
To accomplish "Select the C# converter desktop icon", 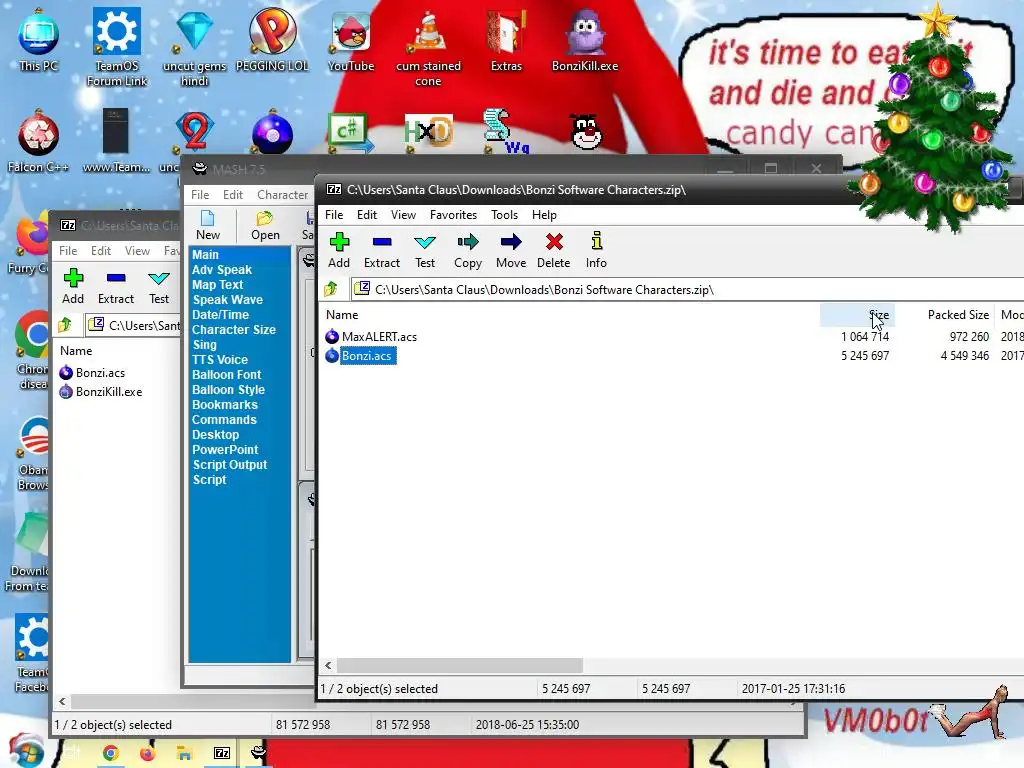I will point(349,133).
